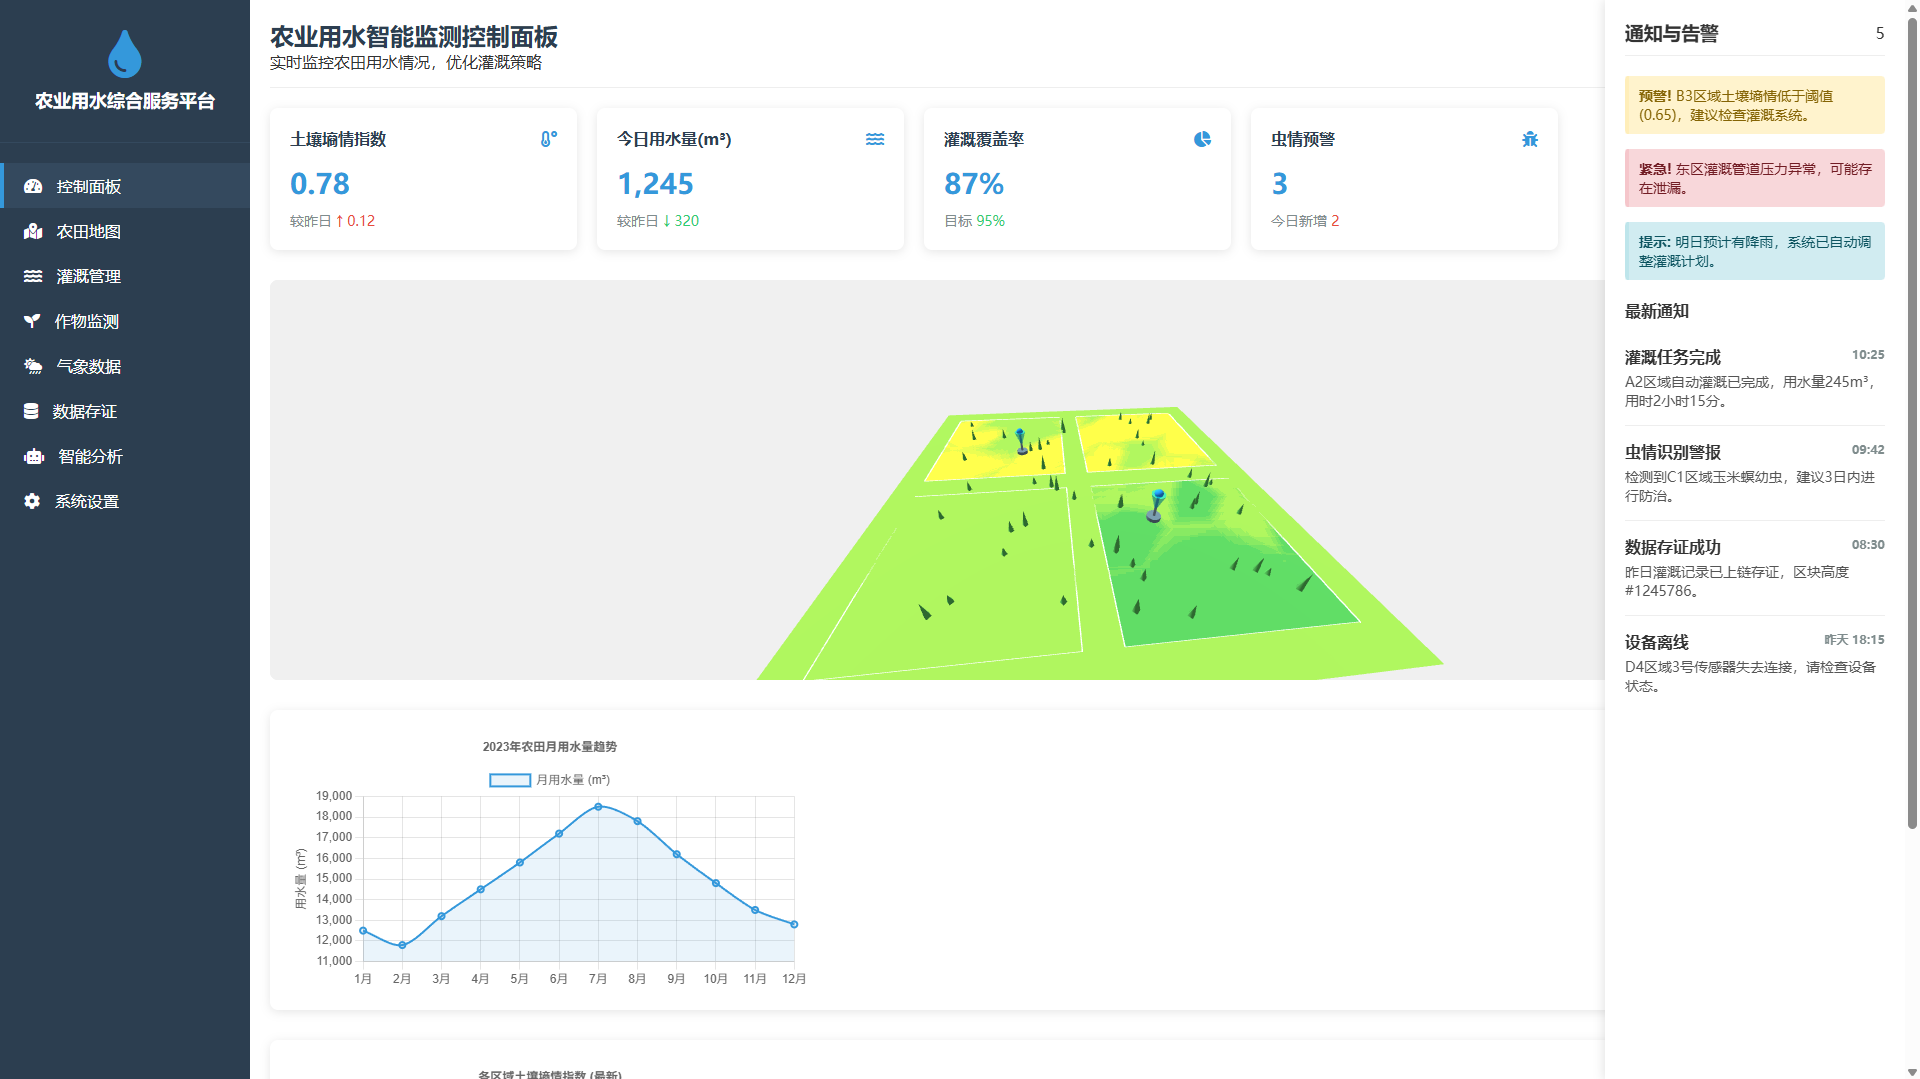Click the weather cloud icon in sidebar

click(33, 366)
